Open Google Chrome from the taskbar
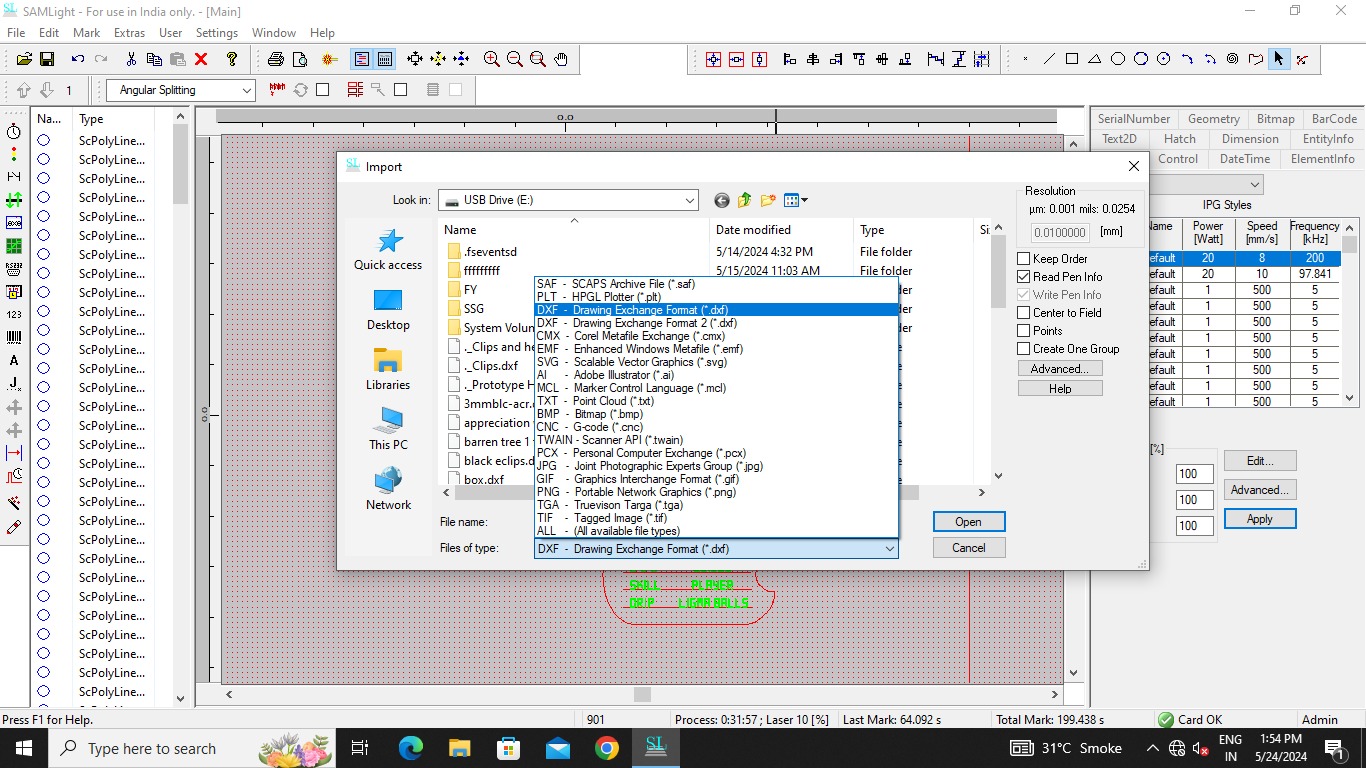The height and width of the screenshot is (768, 1366). tap(606, 748)
